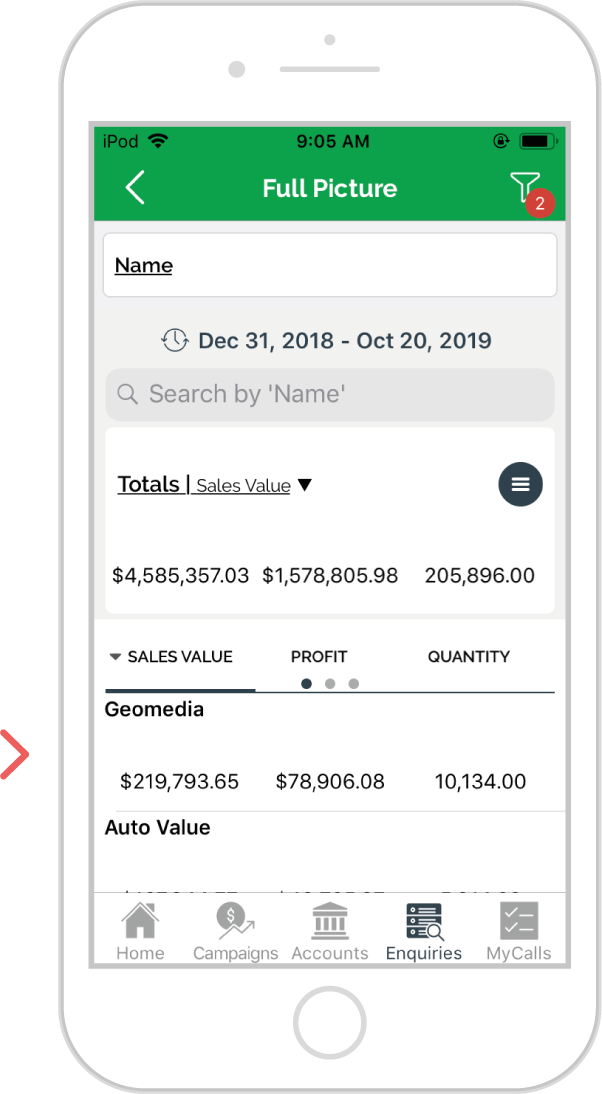Select the PROFIT column header

pos(319,657)
